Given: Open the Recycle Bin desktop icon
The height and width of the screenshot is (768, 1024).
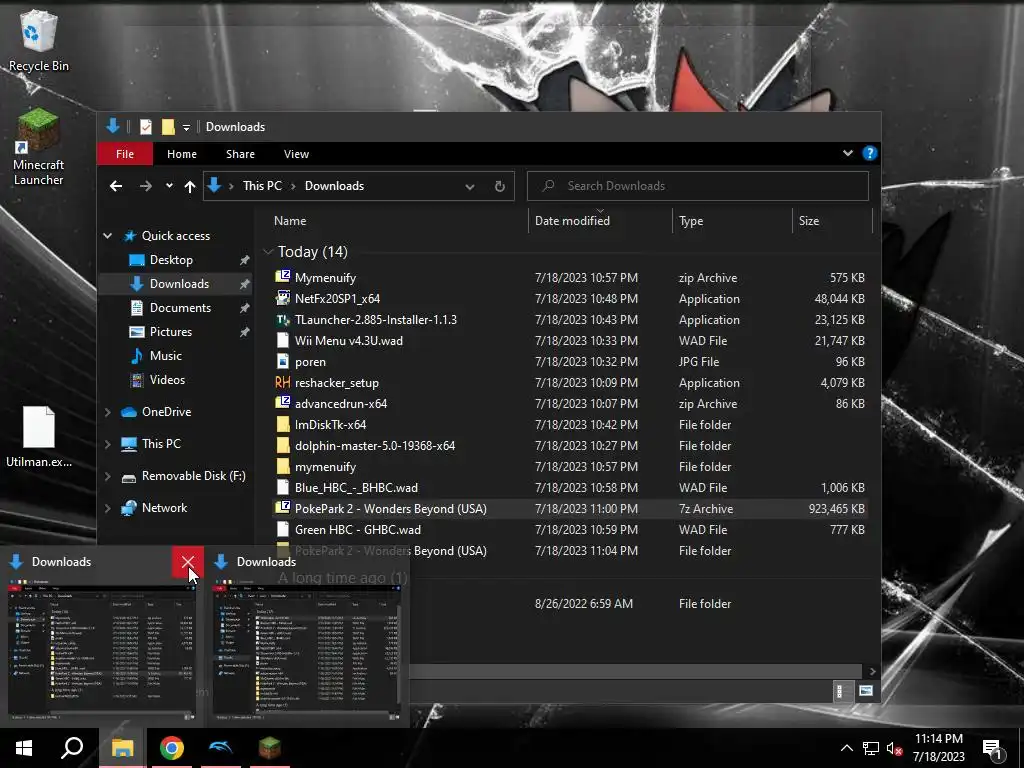Looking at the screenshot, I should [x=39, y=40].
